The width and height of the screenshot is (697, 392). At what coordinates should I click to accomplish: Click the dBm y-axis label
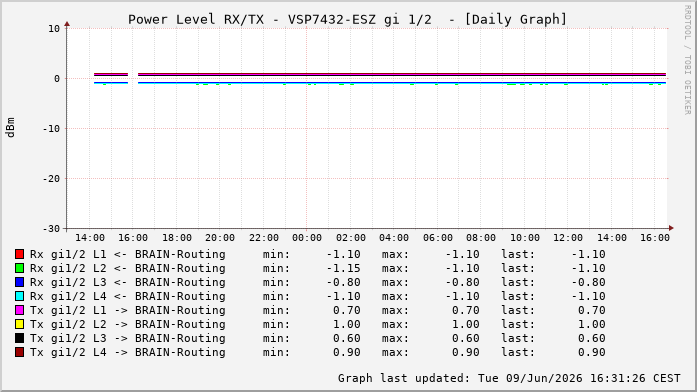pyautogui.click(x=10, y=128)
